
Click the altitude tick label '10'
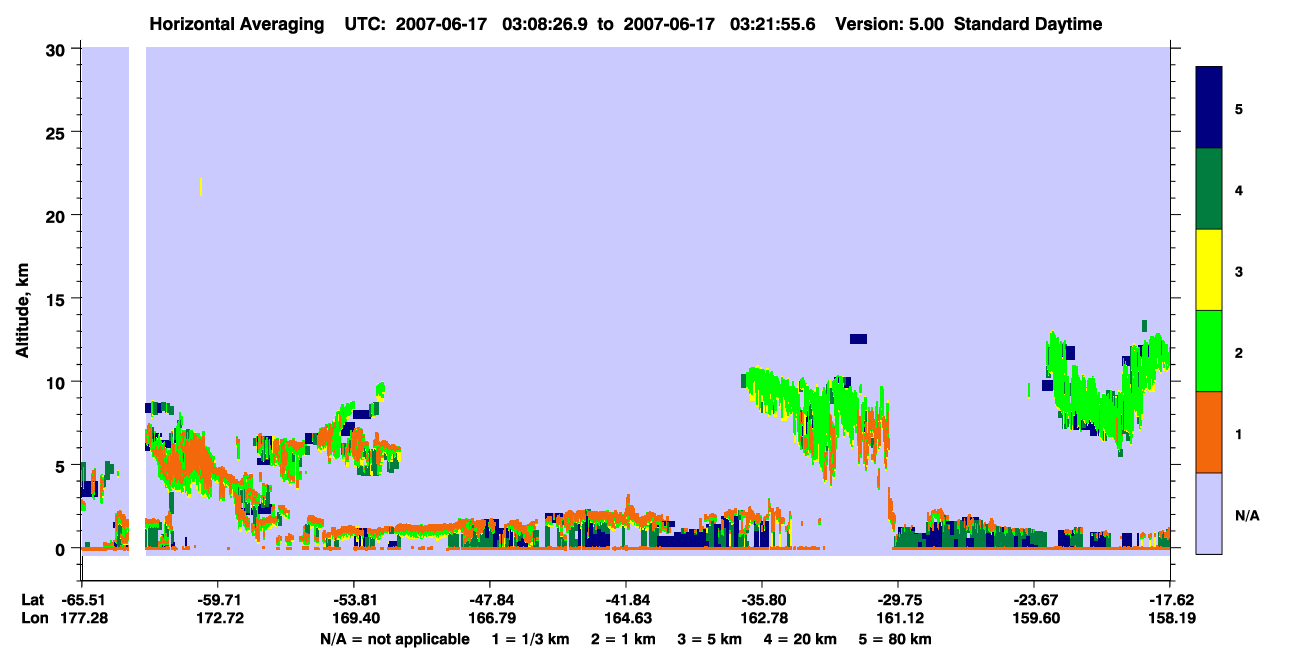(58, 382)
